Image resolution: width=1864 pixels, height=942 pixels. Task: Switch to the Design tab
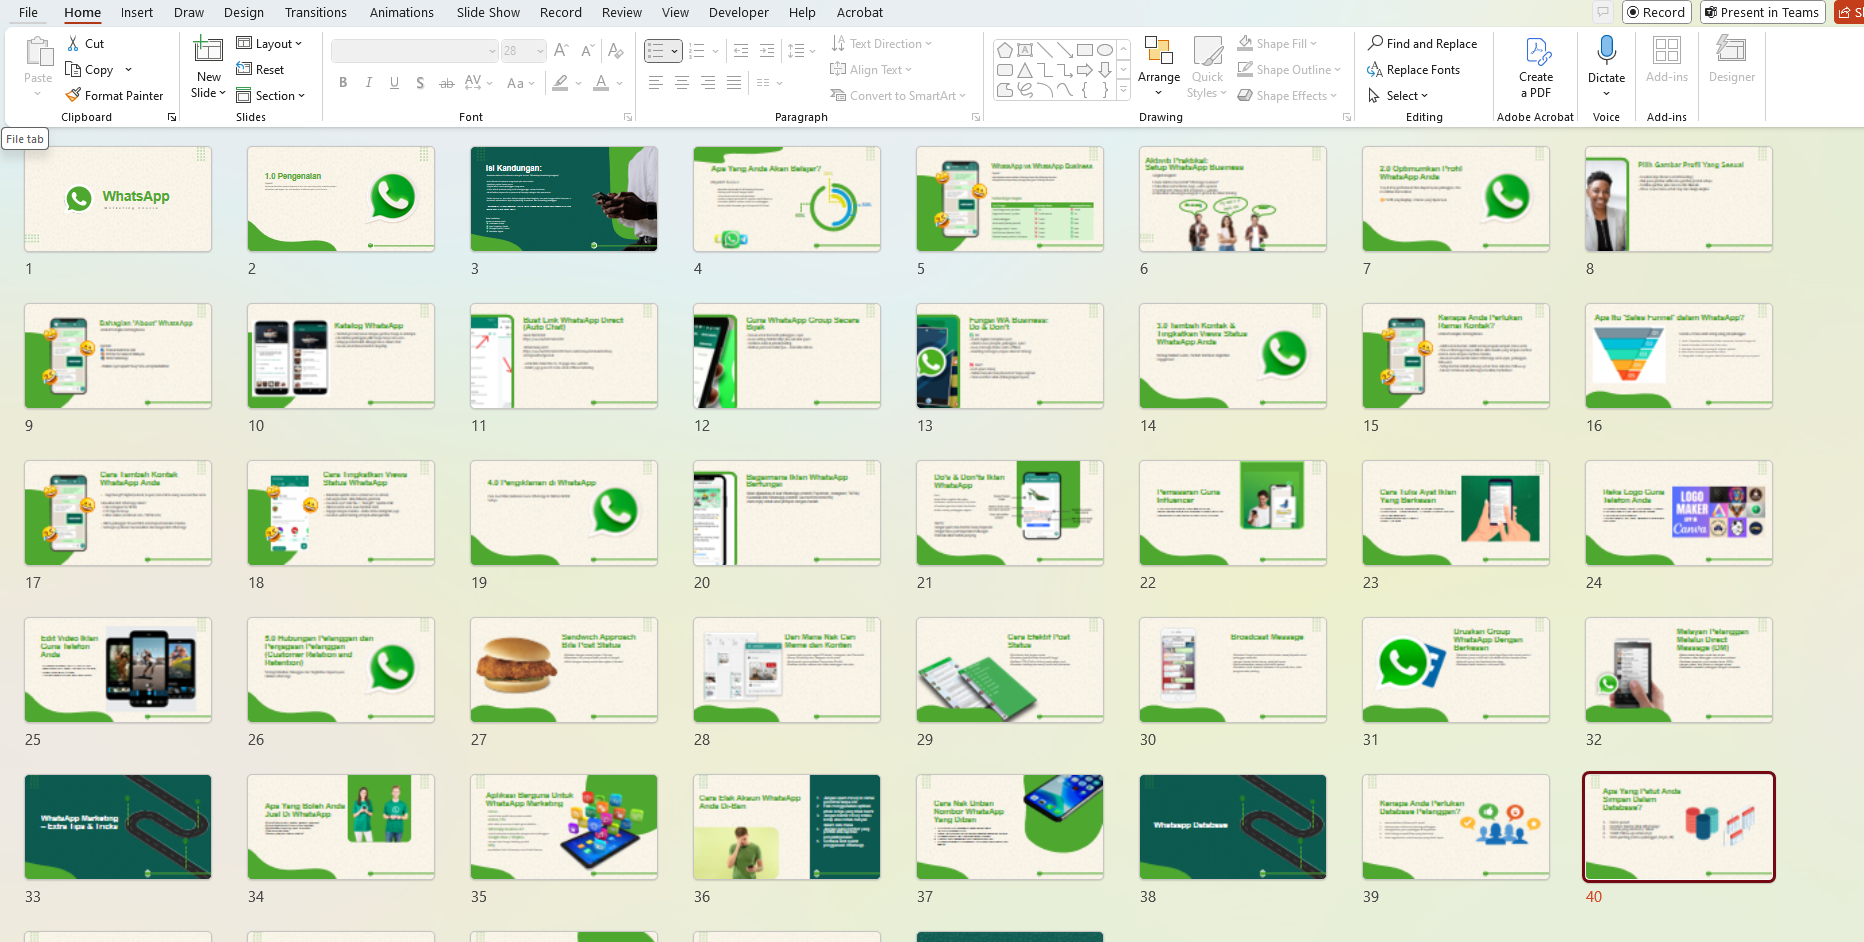(244, 12)
